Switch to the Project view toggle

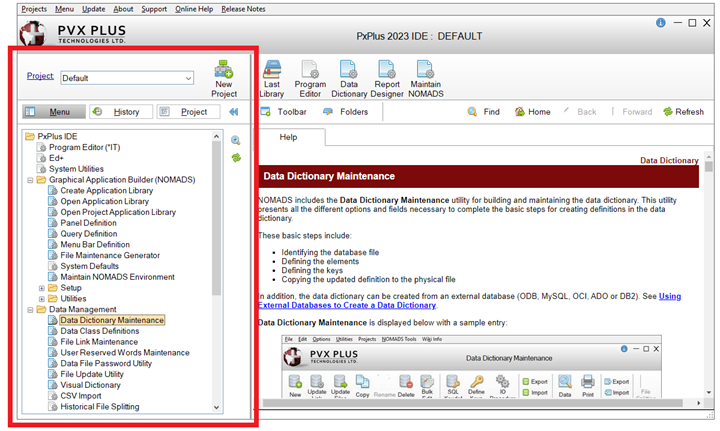pos(186,112)
